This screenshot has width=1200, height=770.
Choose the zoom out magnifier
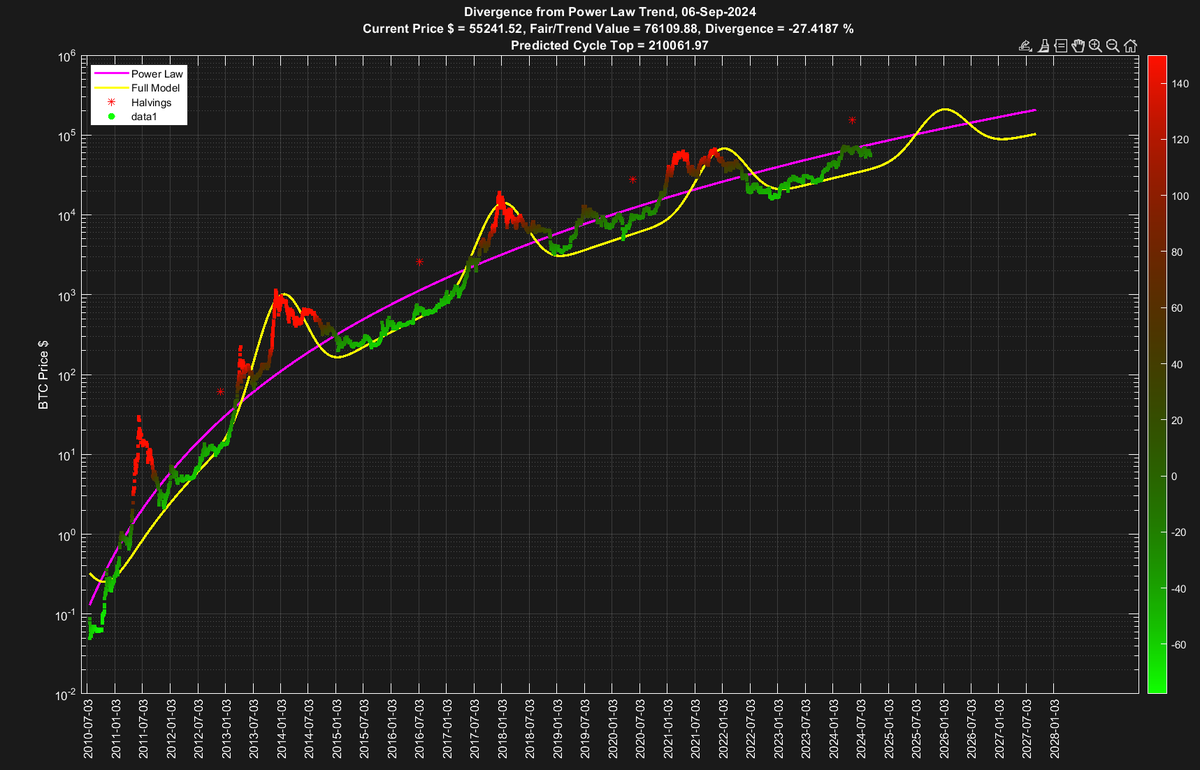[x=1113, y=46]
